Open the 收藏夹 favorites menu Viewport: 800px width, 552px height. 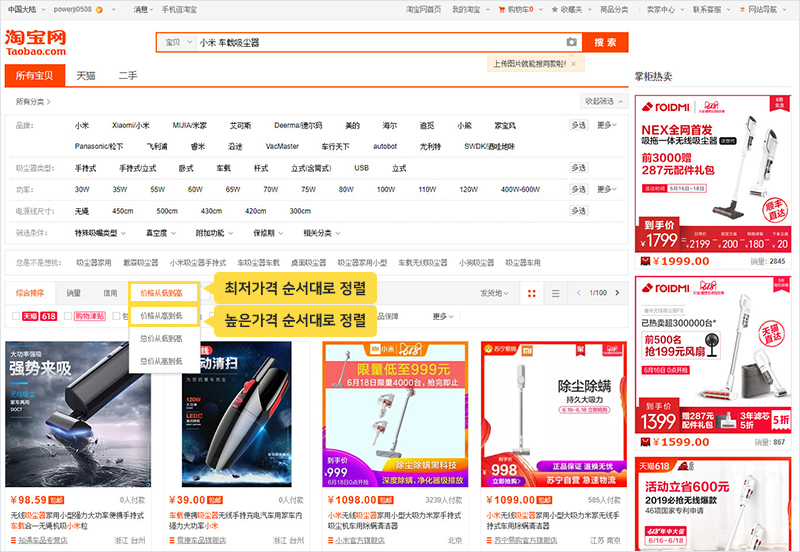coord(571,9)
